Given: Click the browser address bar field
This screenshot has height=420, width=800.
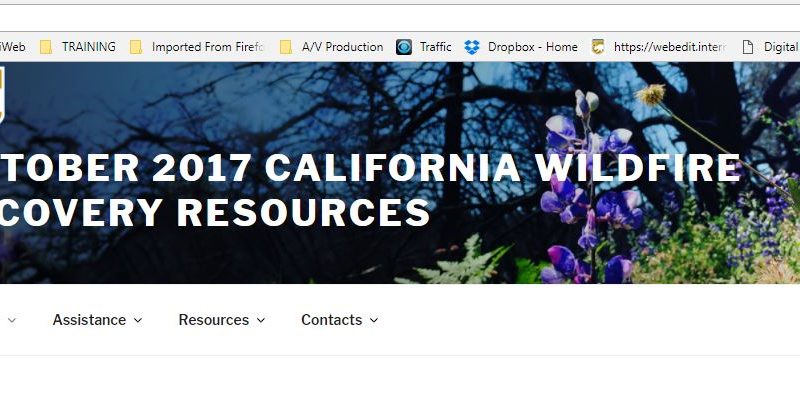Looking at the screenshot, I should pos(400,19).
